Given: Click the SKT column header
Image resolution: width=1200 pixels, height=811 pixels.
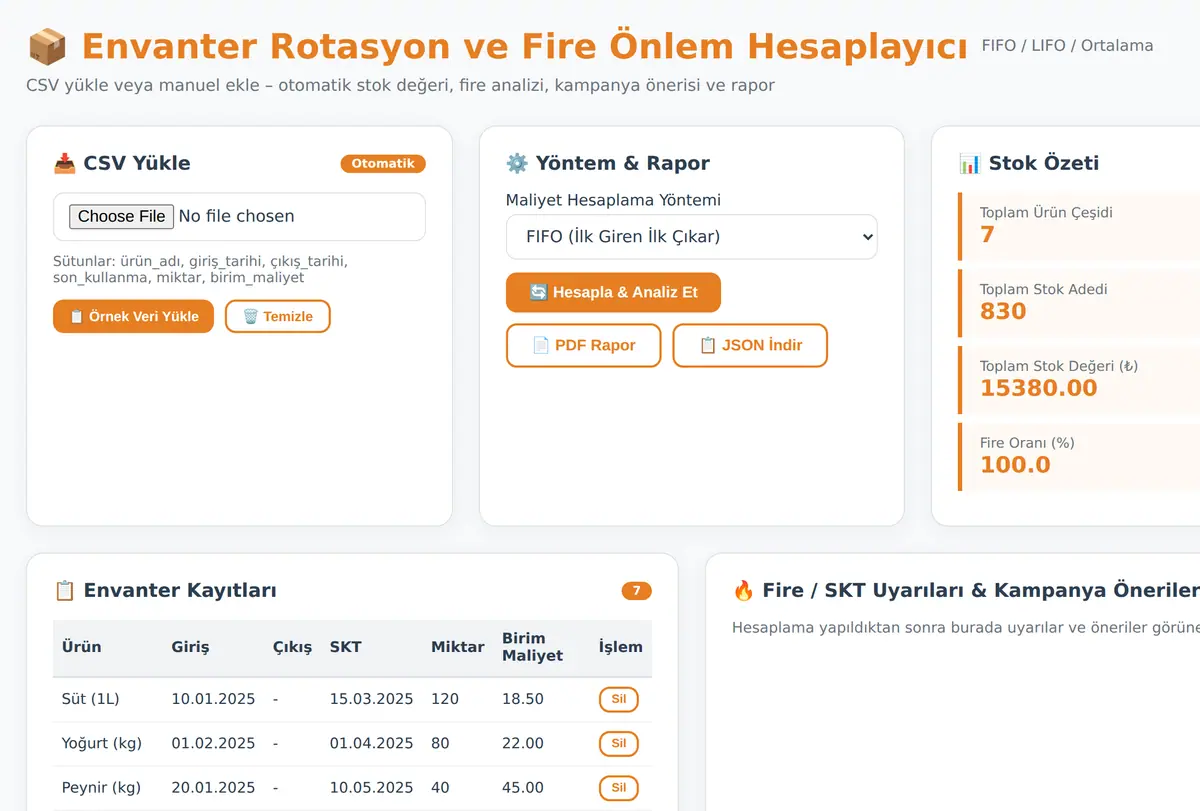Looking at the screenshot, I should (x=345, y=647).
